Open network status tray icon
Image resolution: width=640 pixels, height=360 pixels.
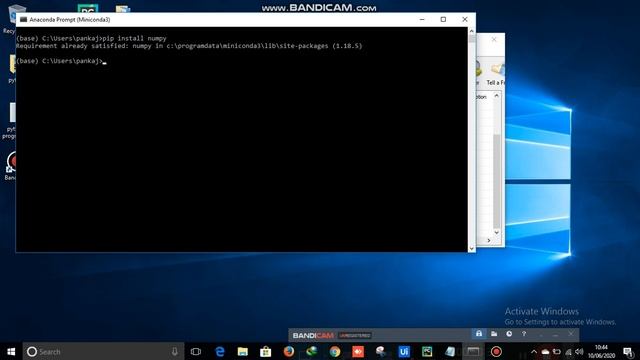(x=568, y=351)
